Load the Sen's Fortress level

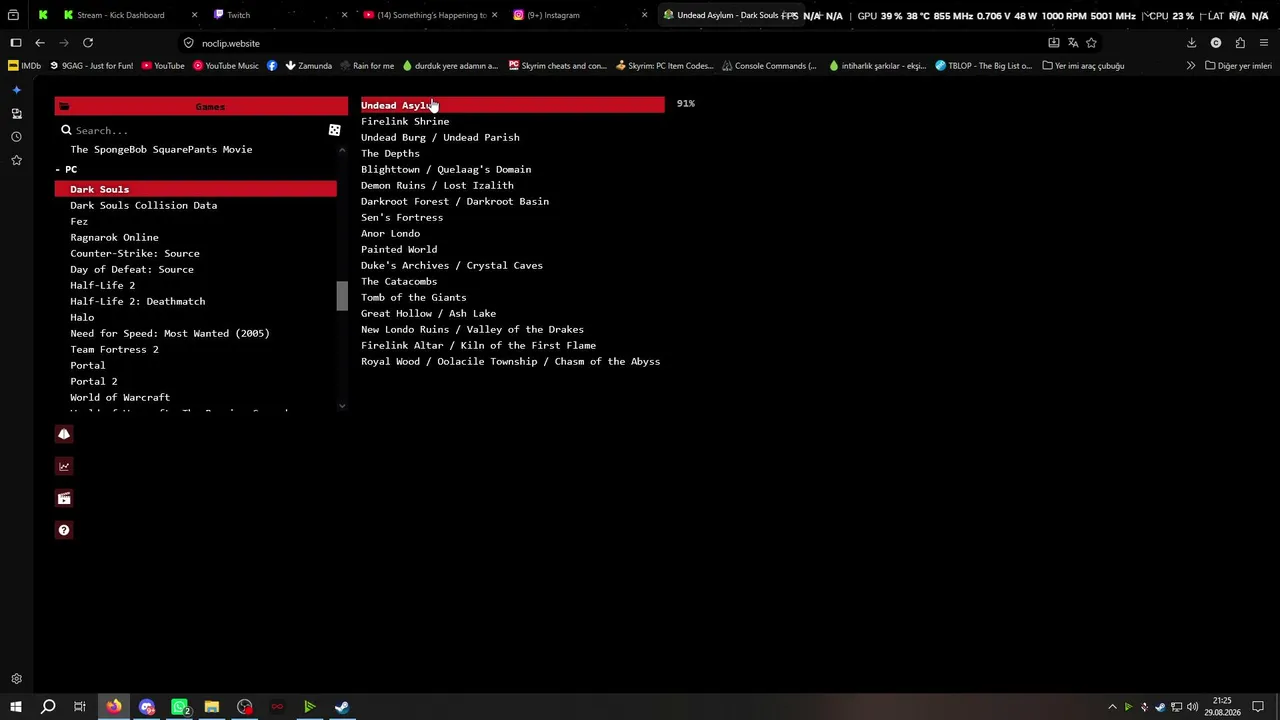[x=402, y=217]
